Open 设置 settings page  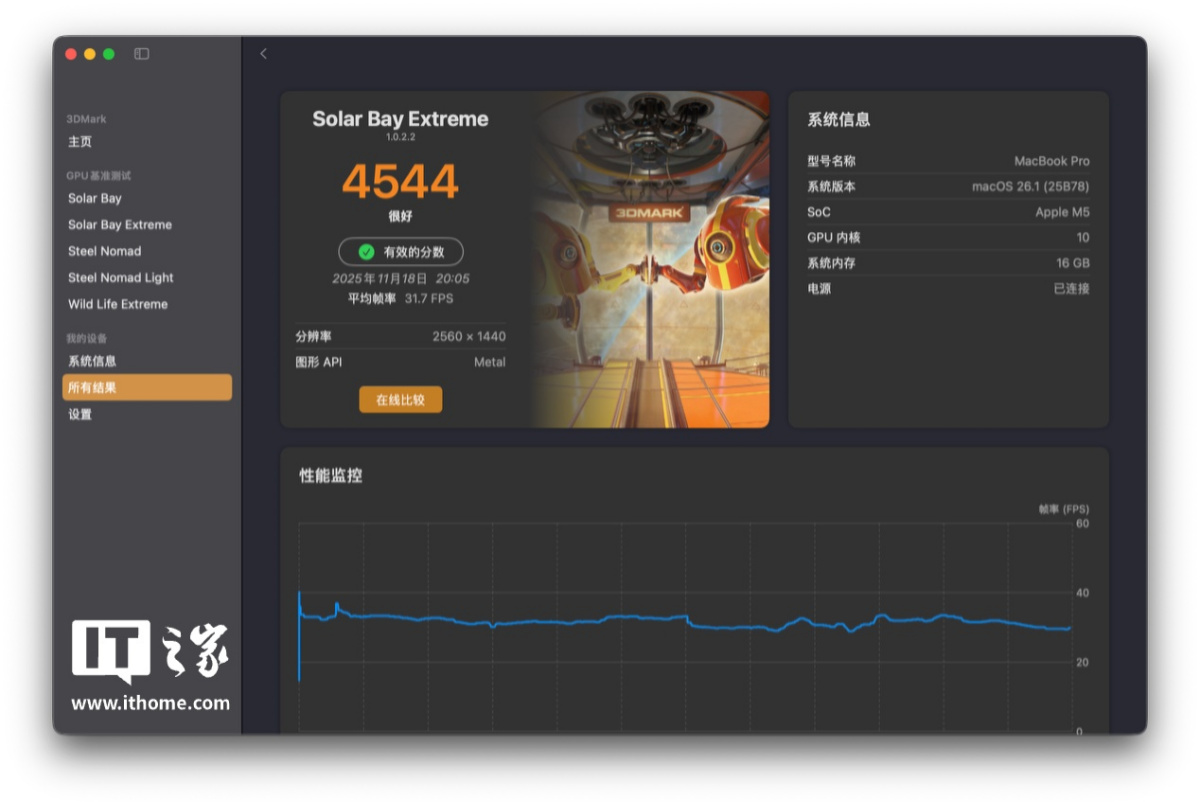pos(80,414)
